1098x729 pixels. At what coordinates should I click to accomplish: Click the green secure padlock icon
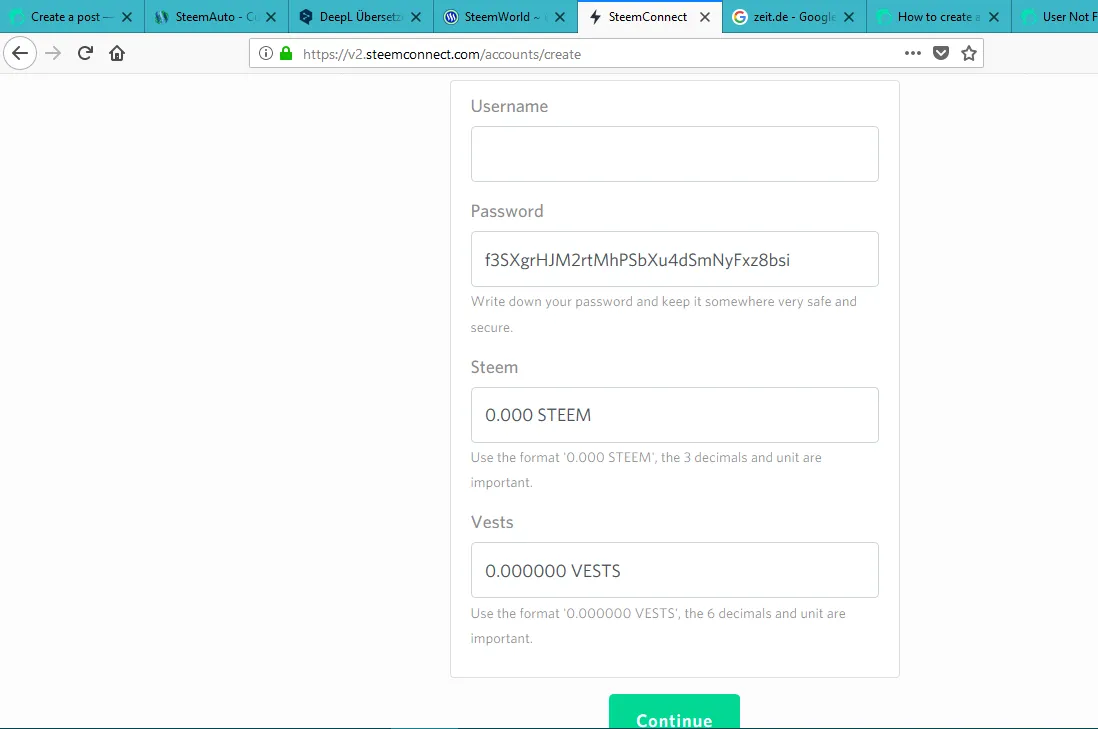pos(286,53)
